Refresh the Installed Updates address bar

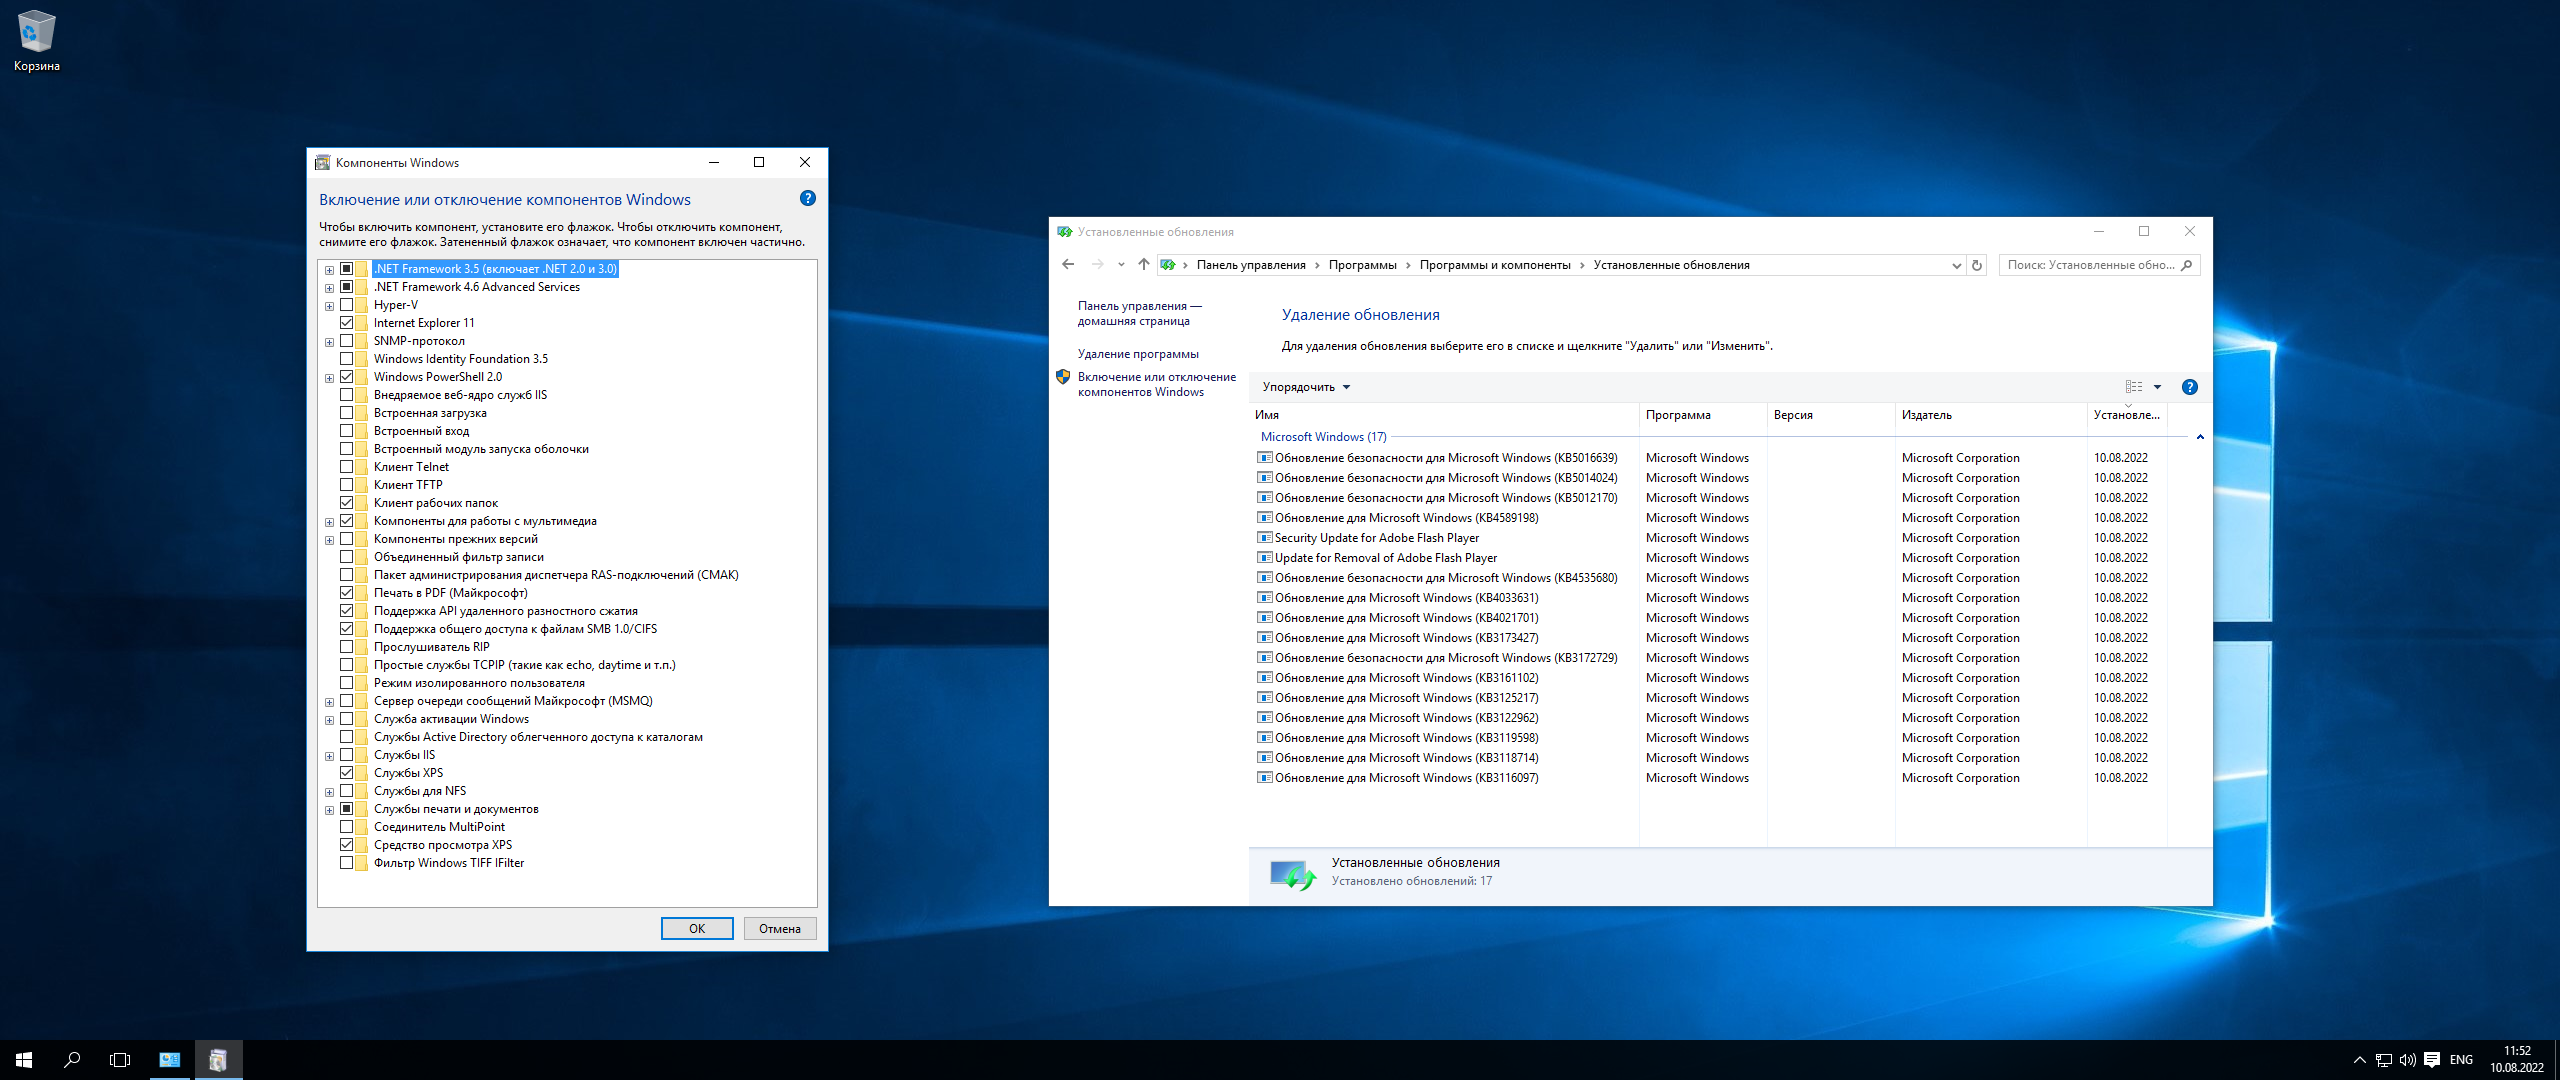(x=1977, y=265)
